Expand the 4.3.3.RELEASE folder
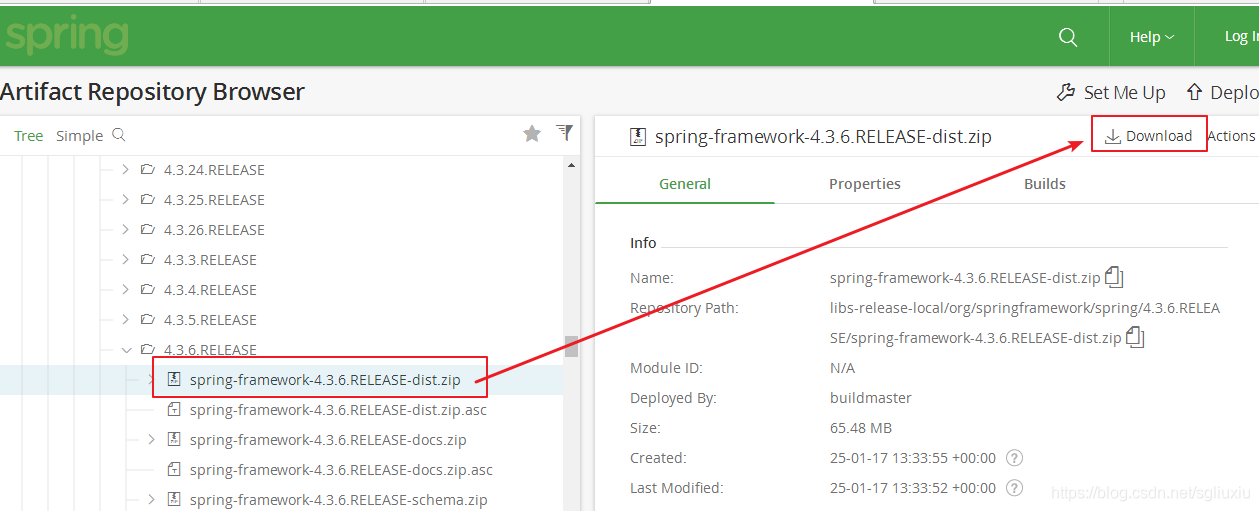 point(125,260)
